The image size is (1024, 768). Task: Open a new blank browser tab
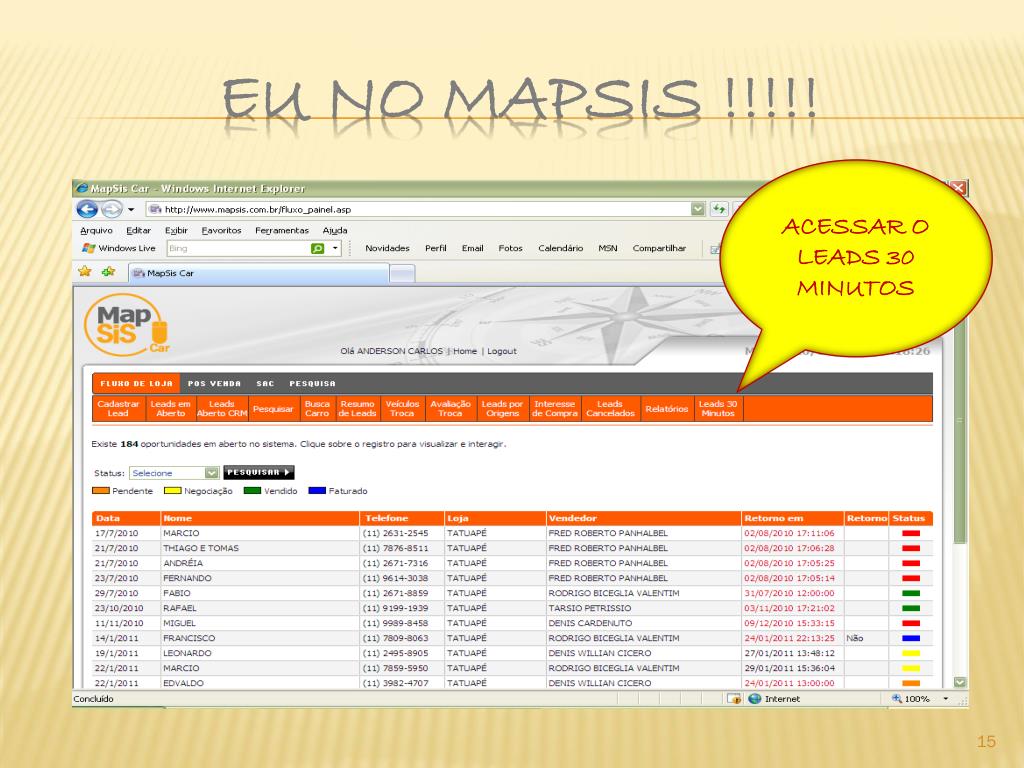click(402, 274)
